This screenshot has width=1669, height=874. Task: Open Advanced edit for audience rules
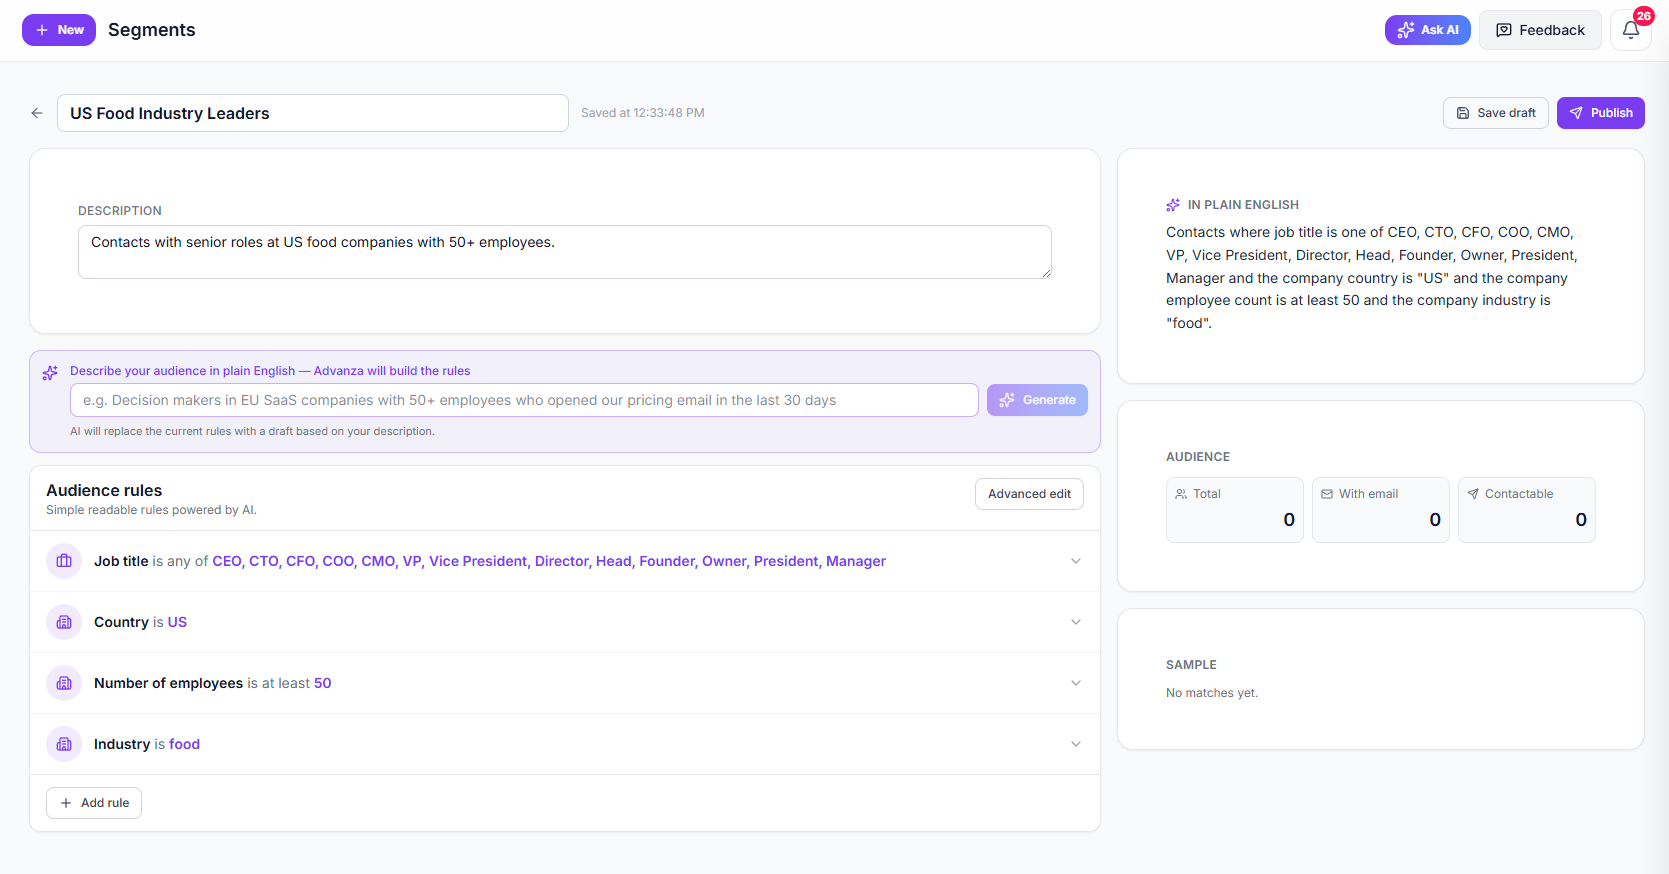(1029, 494)
